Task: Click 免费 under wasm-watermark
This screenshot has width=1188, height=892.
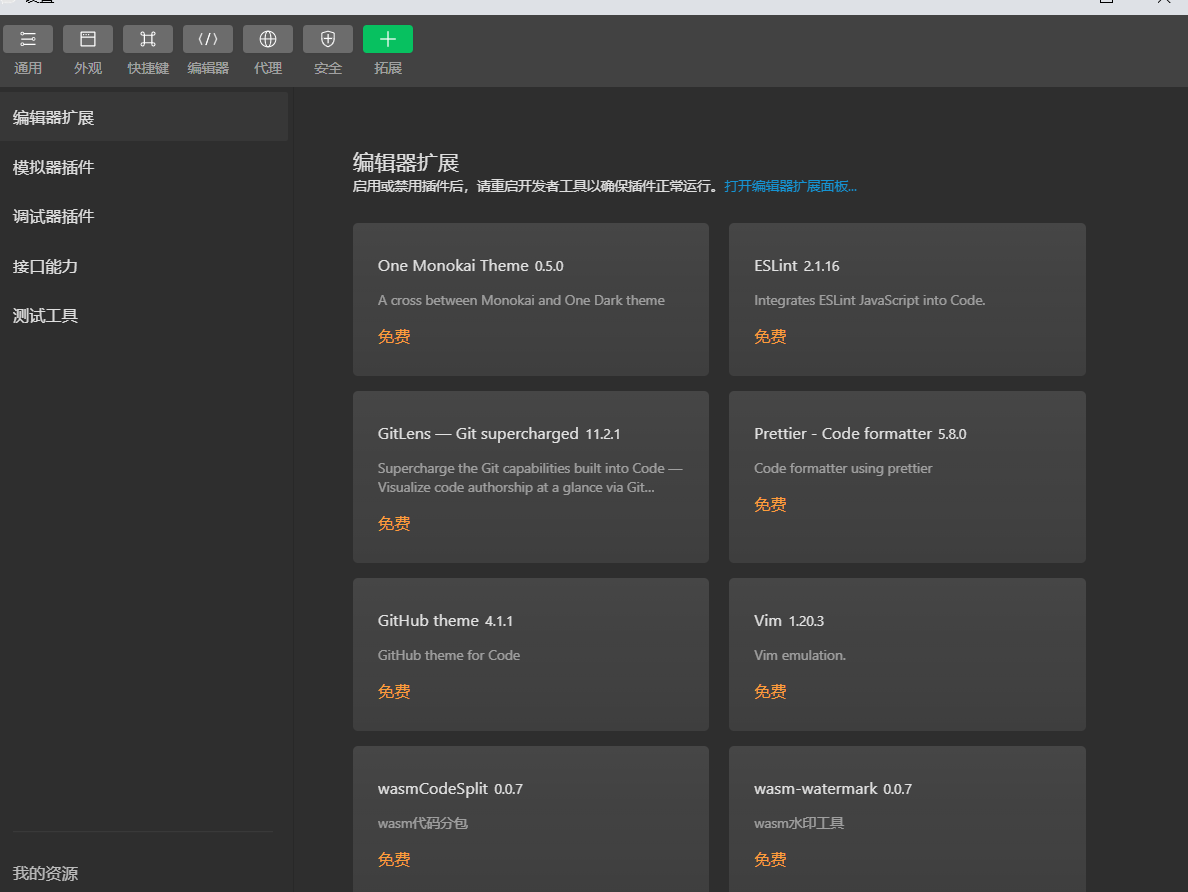Action: (771, 859)
